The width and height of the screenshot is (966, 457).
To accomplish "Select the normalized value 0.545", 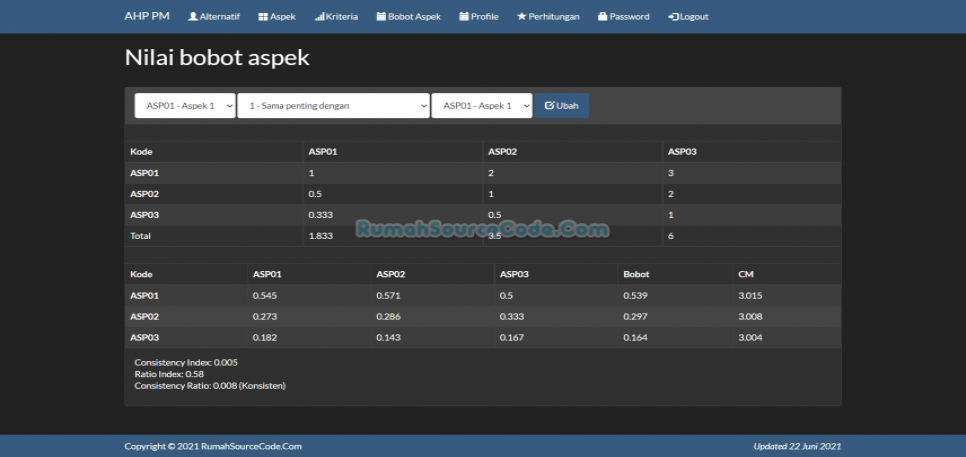I will click(265, 296).
